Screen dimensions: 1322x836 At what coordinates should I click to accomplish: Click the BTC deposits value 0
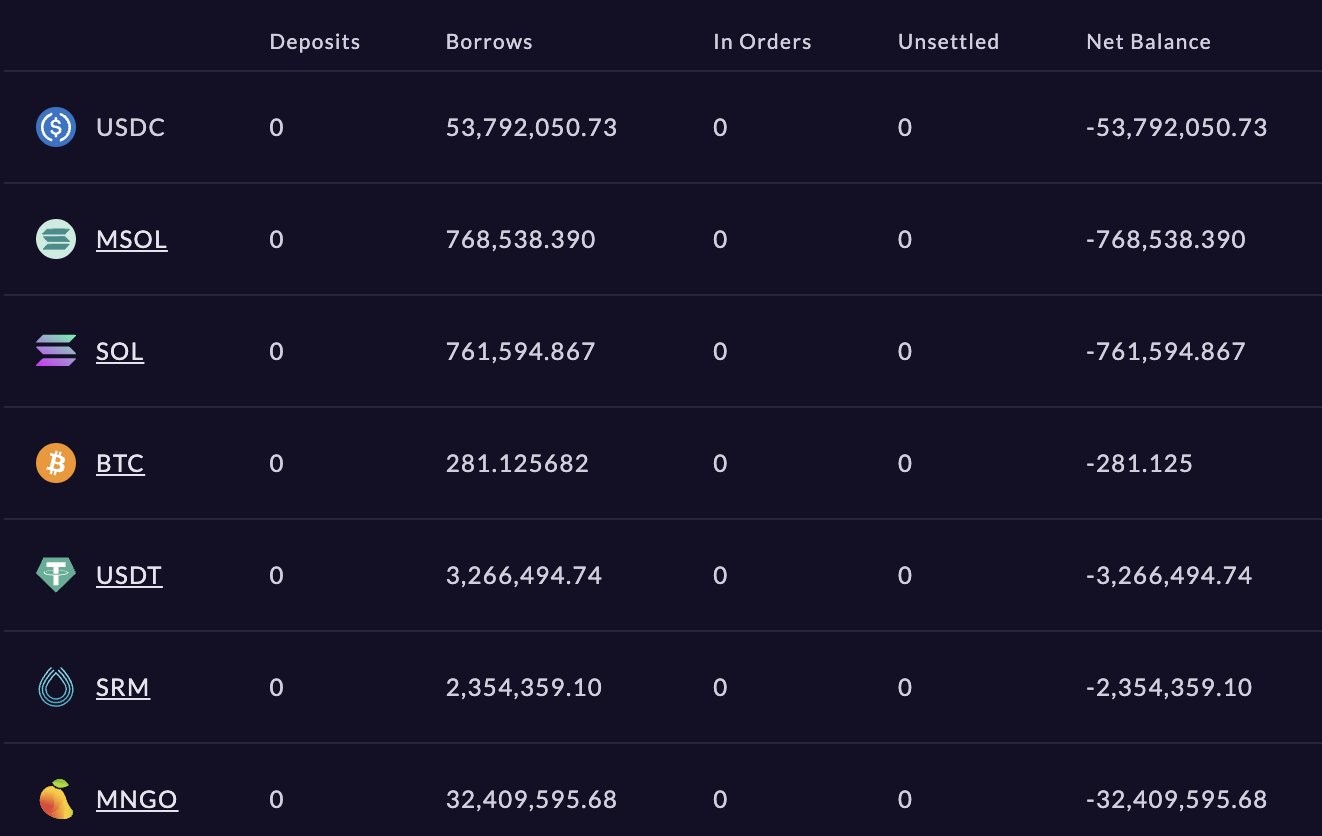click(277, 464)
